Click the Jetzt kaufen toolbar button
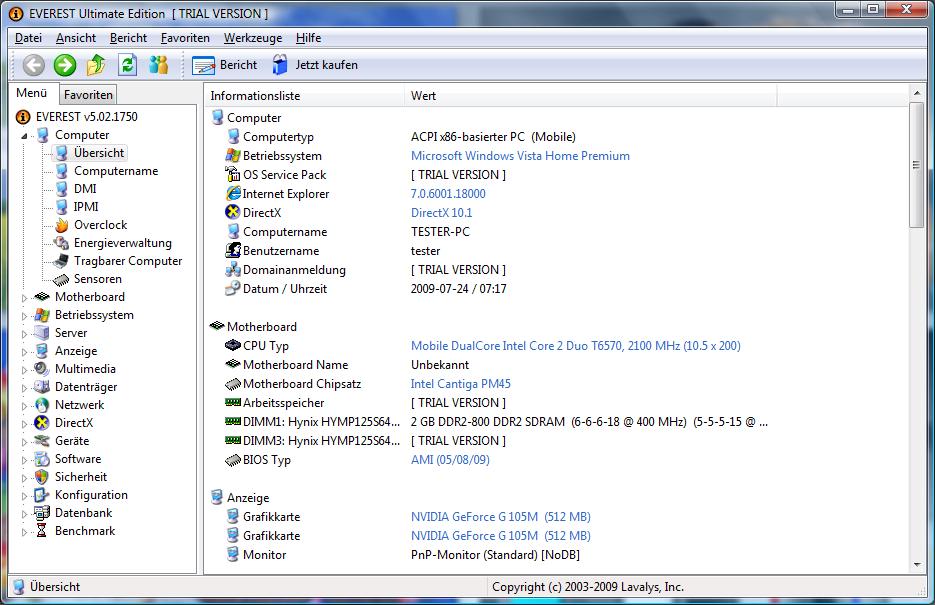 315,65
